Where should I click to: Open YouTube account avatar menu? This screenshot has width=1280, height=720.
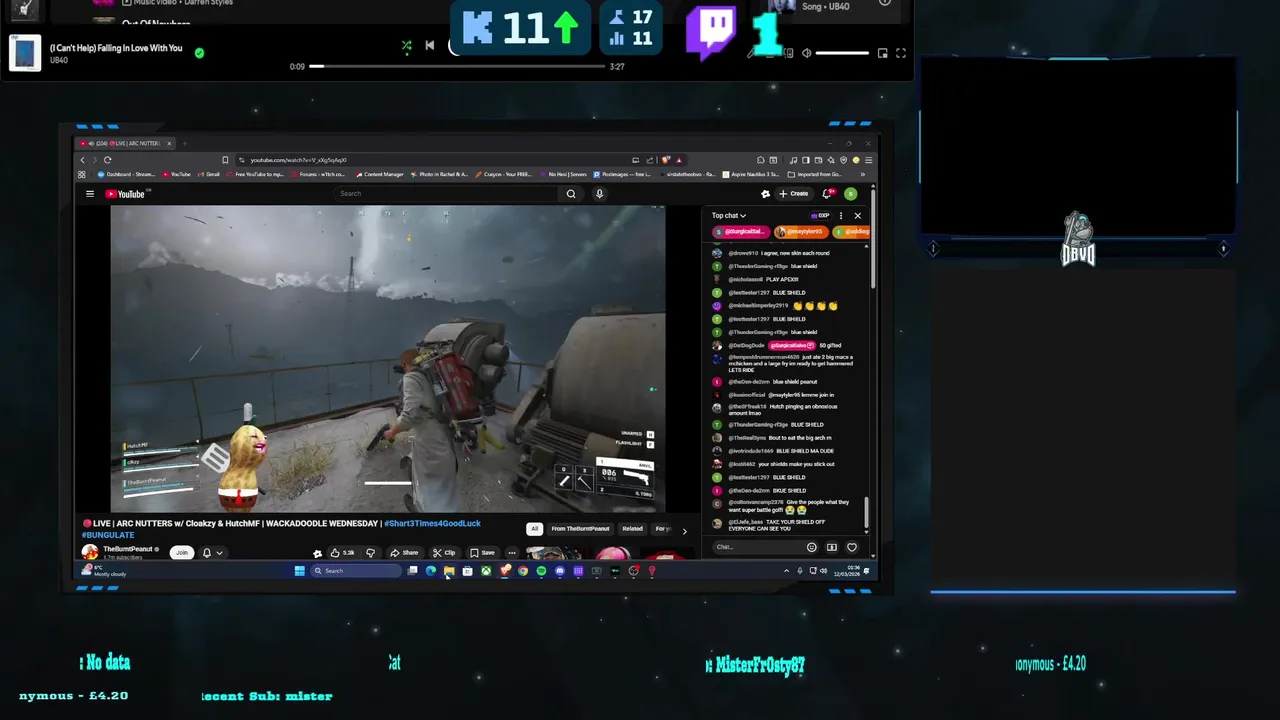[850, 194]
